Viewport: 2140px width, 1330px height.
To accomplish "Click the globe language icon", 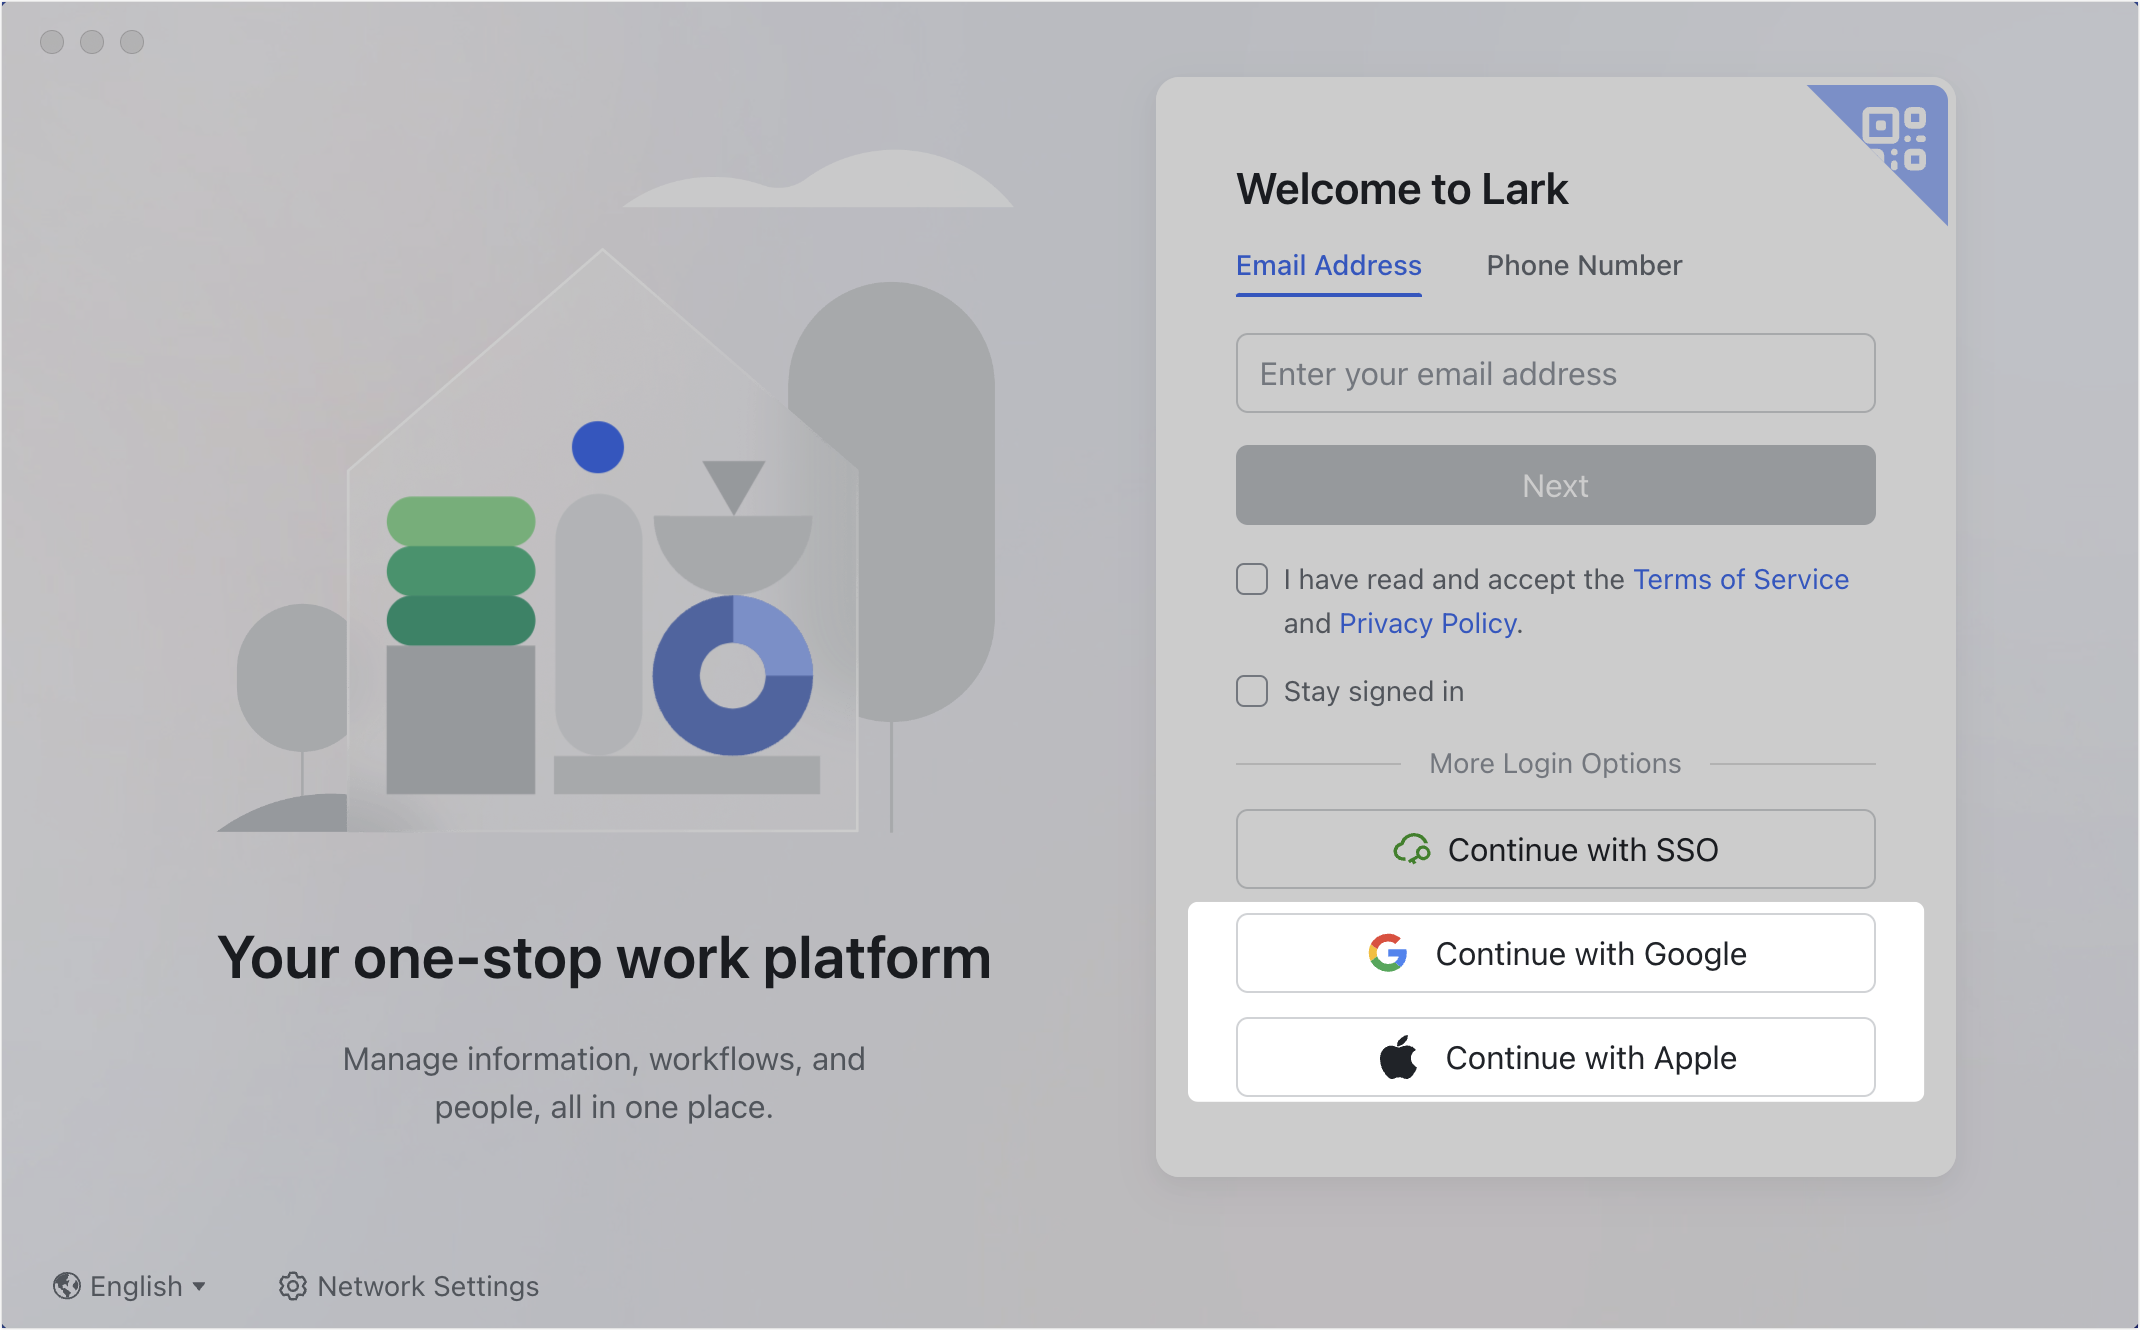I will click(67, 1286).
